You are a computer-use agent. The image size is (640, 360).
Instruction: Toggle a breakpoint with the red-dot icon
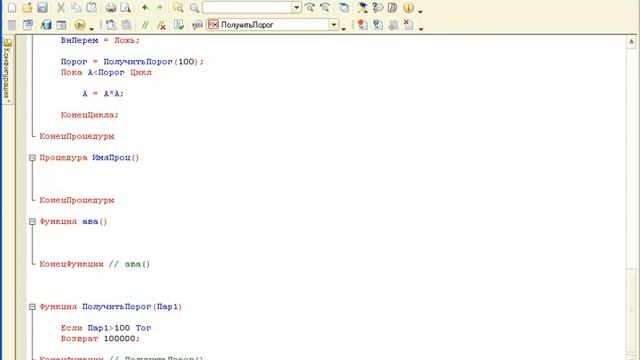click(x=362, y=25)
